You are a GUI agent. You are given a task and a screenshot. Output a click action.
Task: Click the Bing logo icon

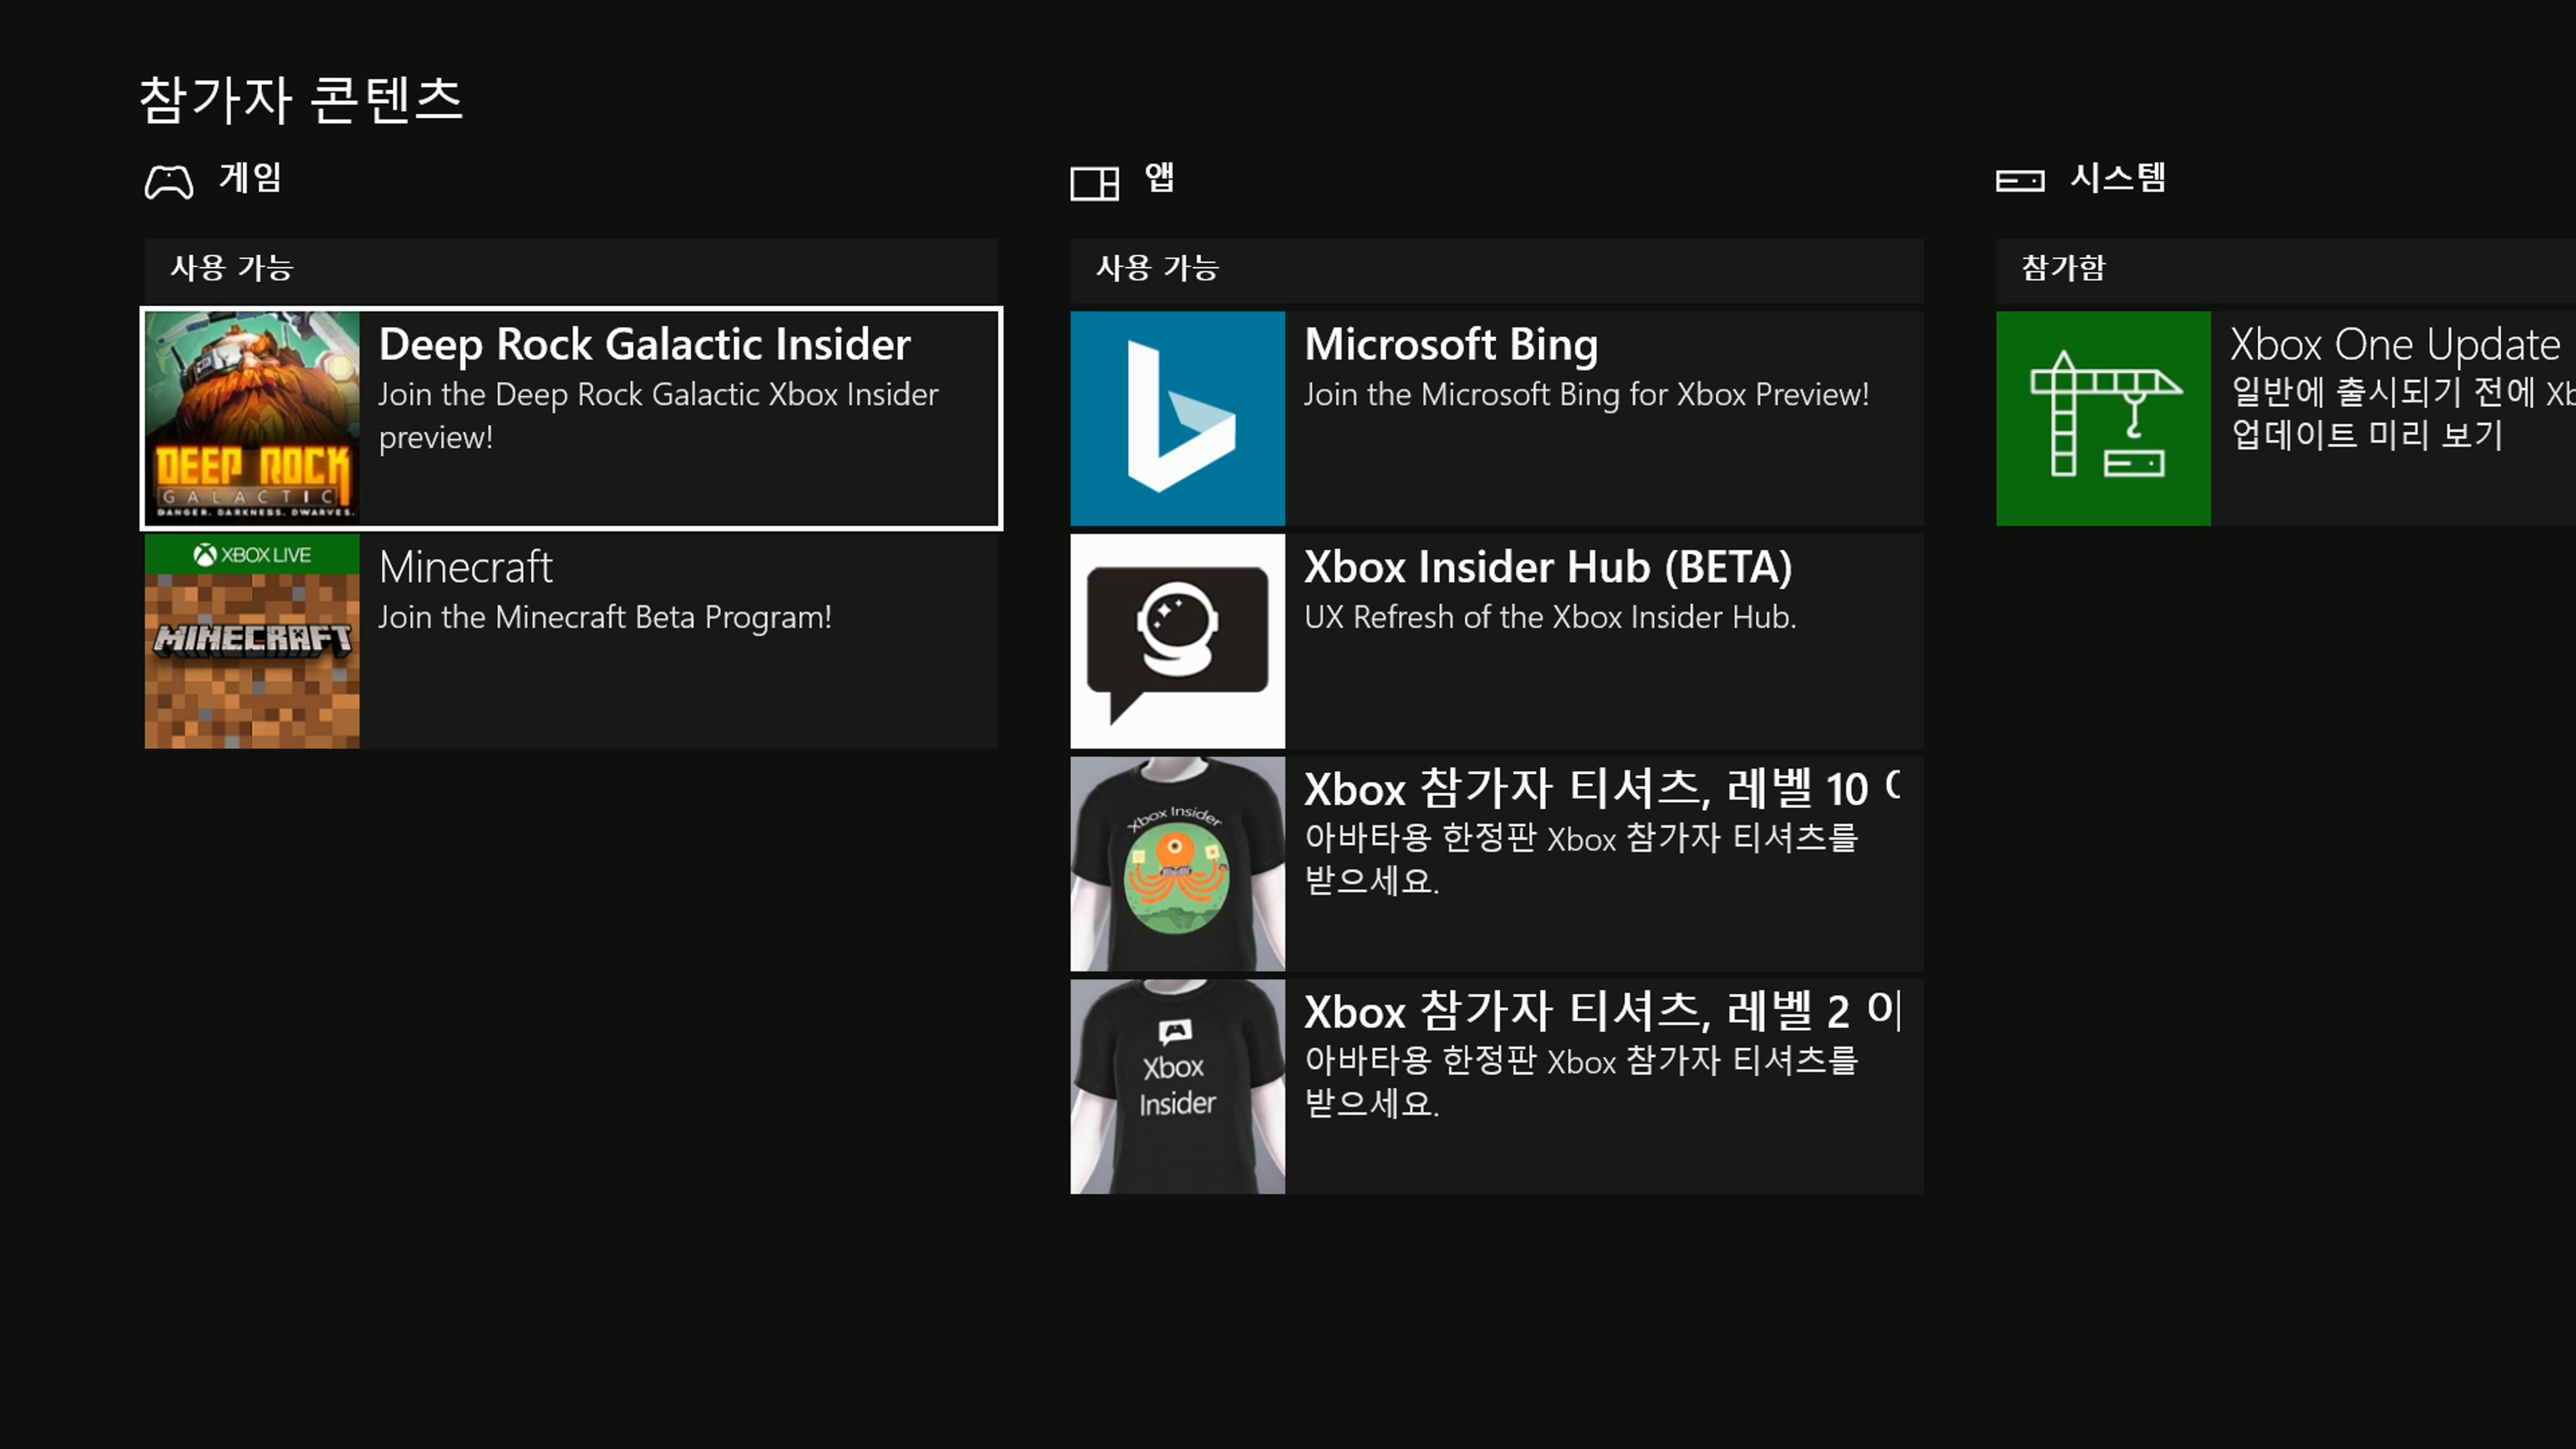click(x=1178, y=418)
